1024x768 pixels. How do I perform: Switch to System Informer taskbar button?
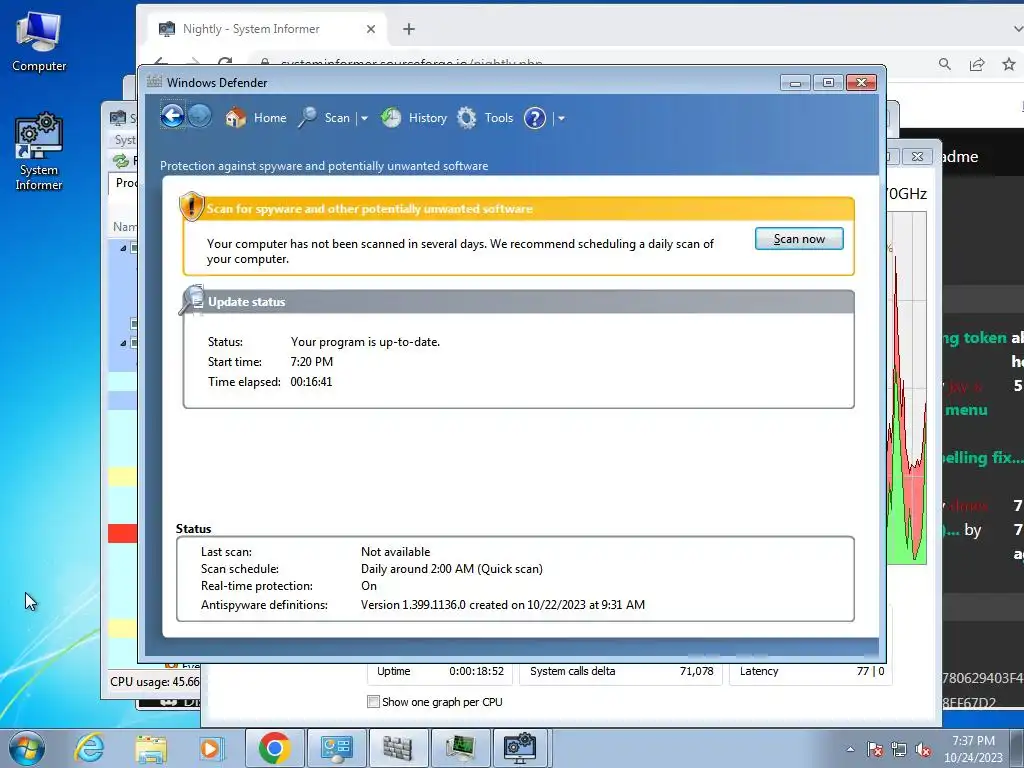pos(521,748)
